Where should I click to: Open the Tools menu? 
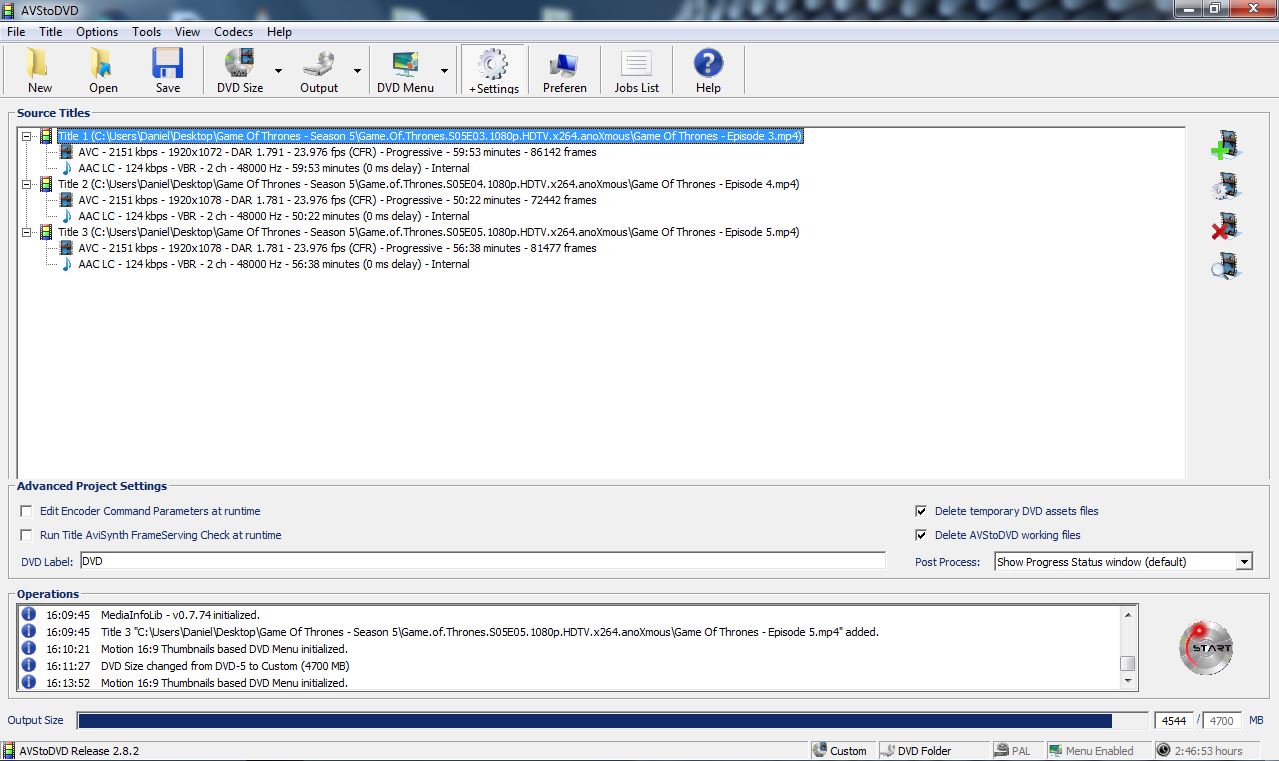pyautogui.click(x=146, y=32)
